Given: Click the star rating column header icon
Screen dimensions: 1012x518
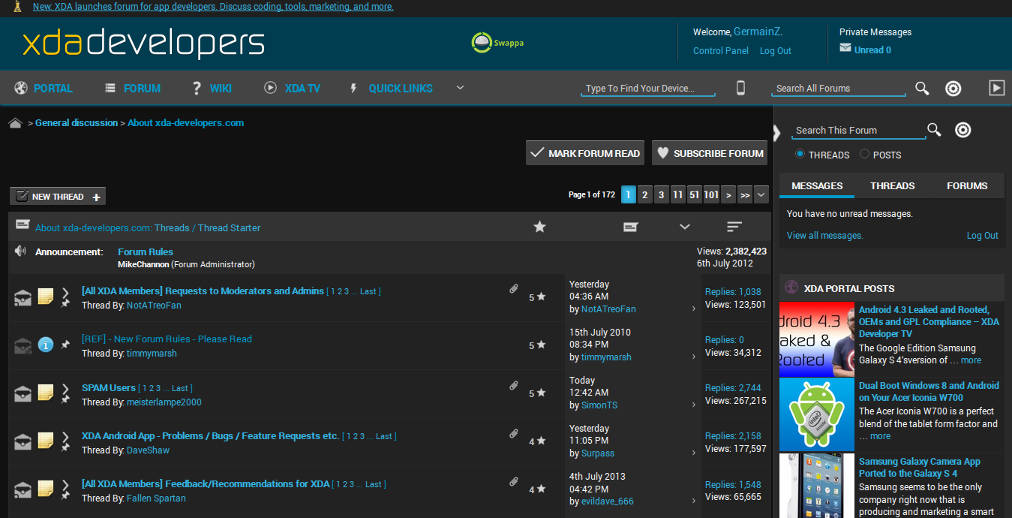Looking at the screenshot, I should coord(540,227).
